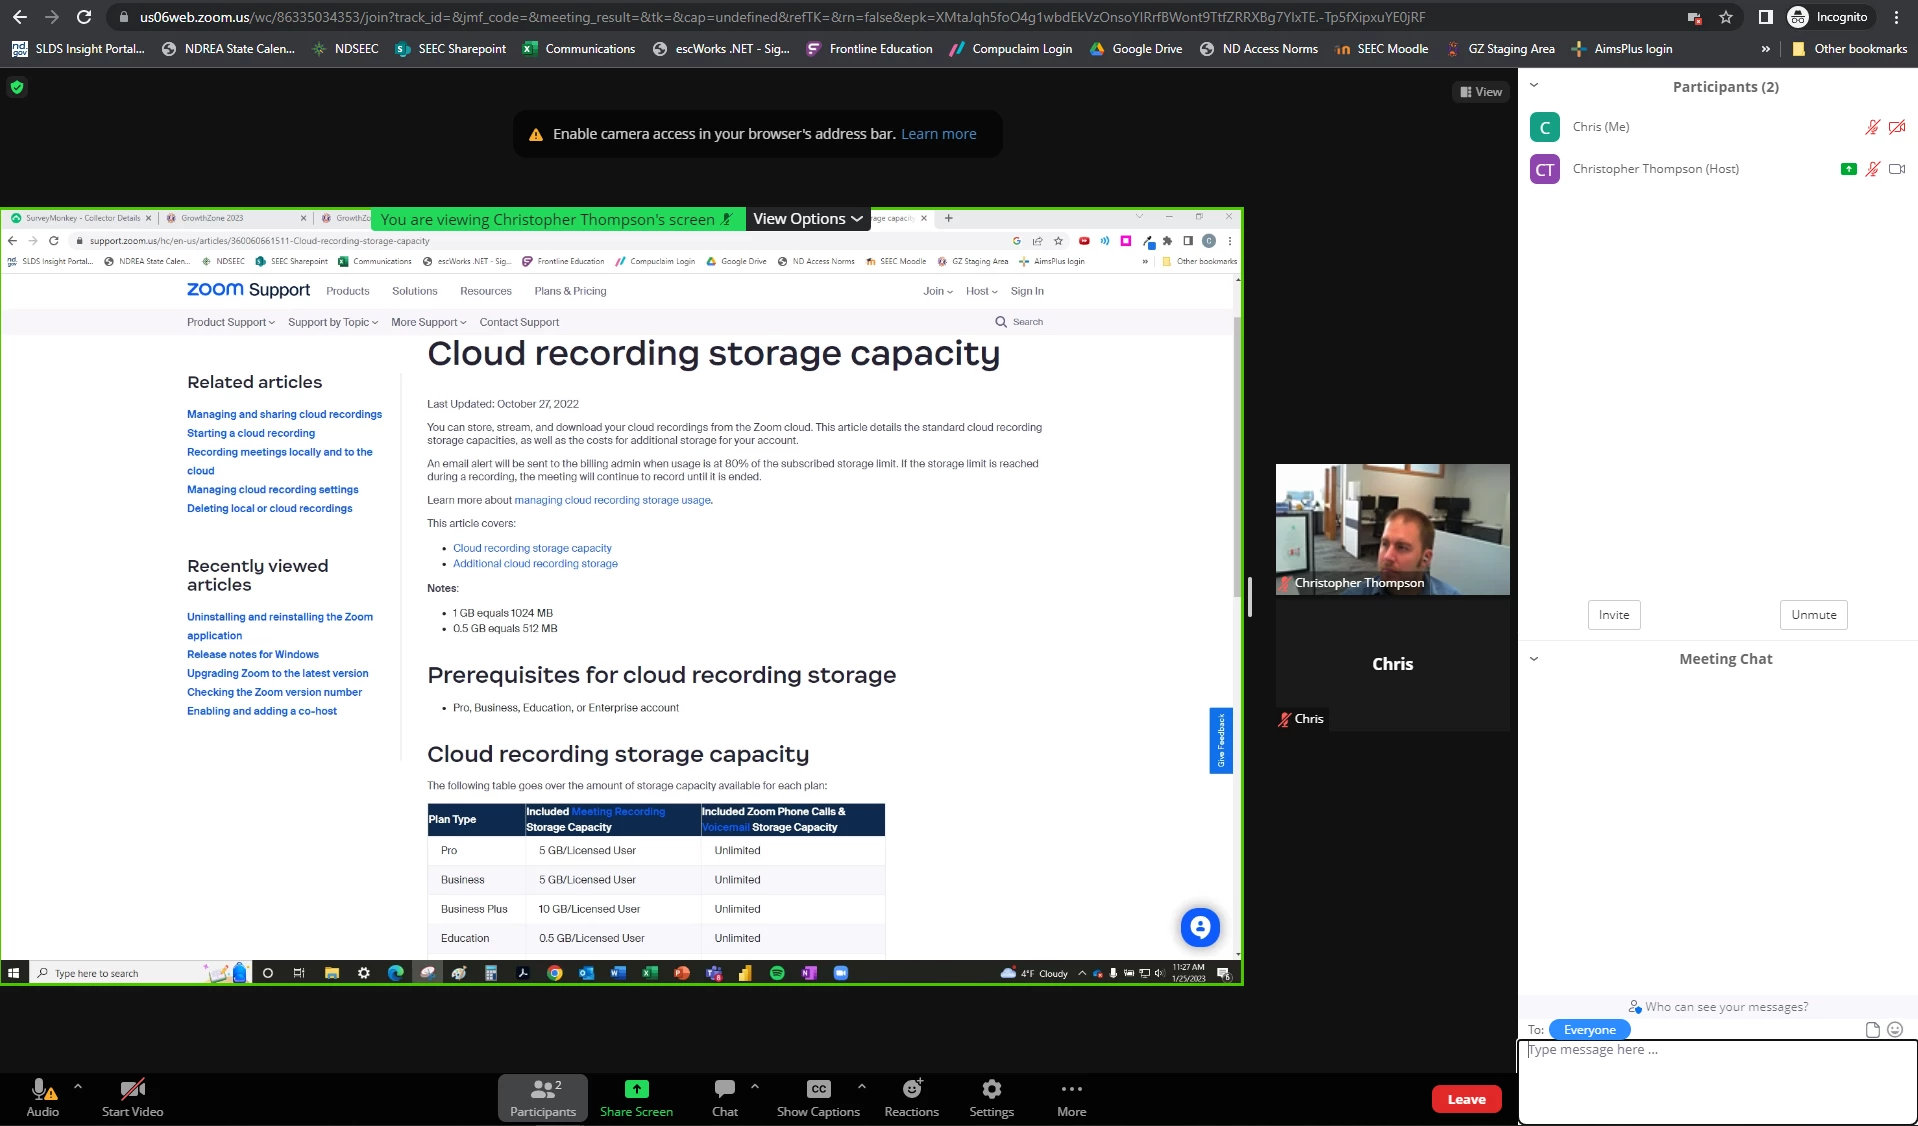
Task: Open the Chat icon in toolbar
Action: tap(725, 1089)
